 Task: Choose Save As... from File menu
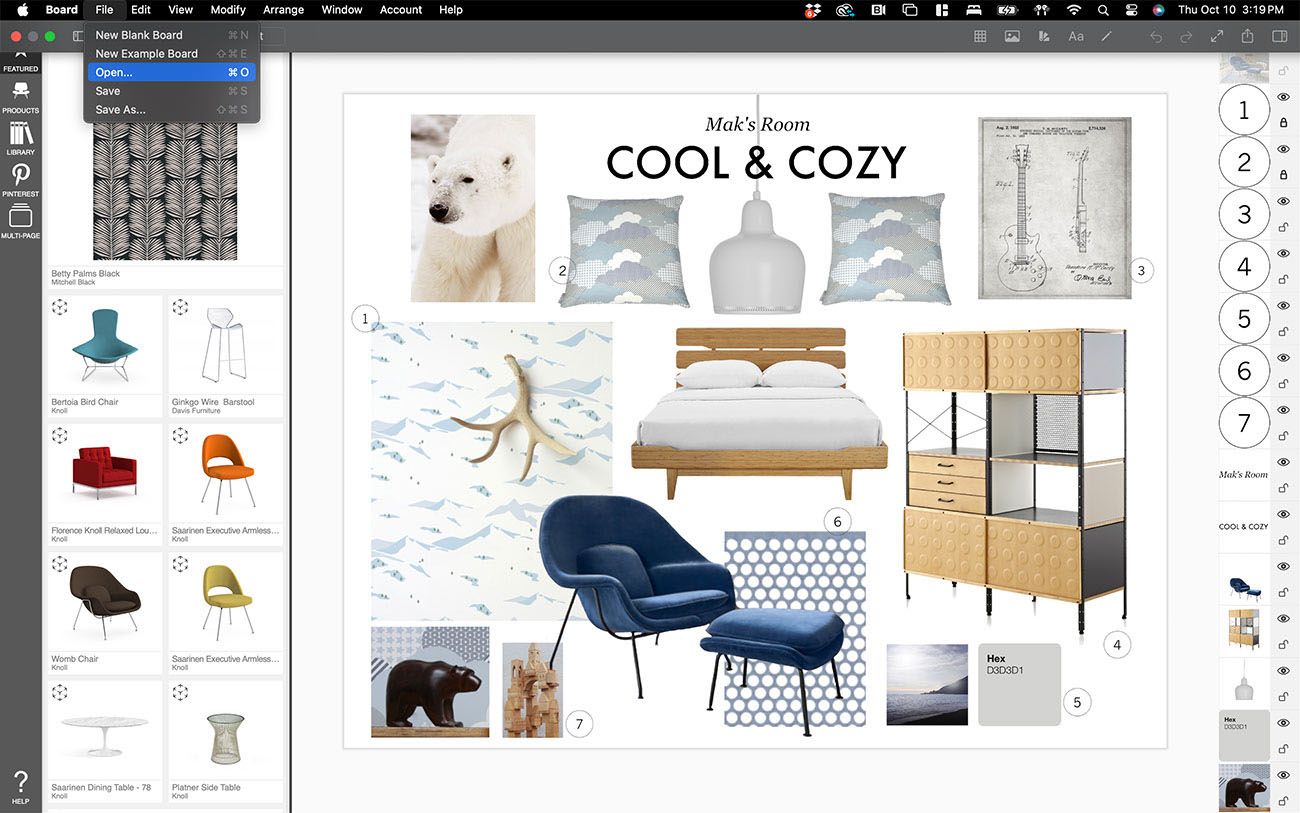point(121,110)
